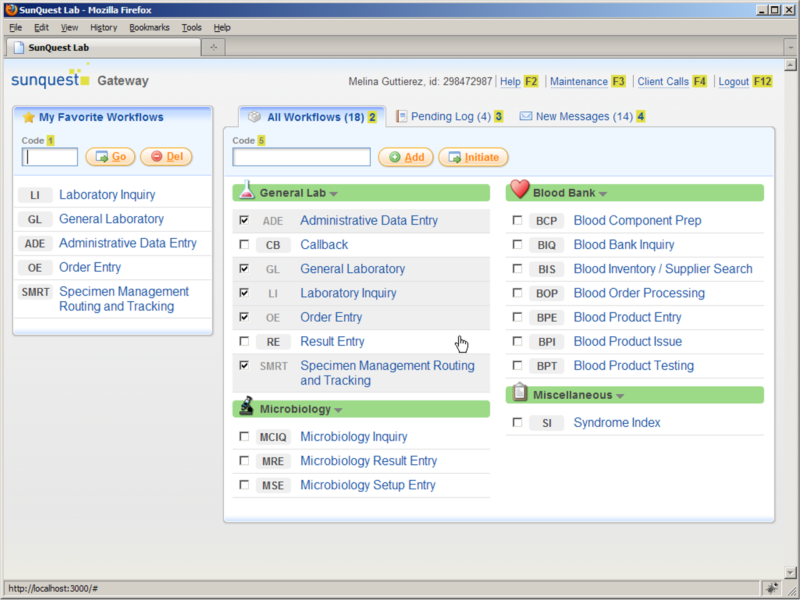The width and height of the screenshot is (800, 600).
Task: Collapse the Microbiology section arrow
Action: pyautogui.click(x=338, y=410)
